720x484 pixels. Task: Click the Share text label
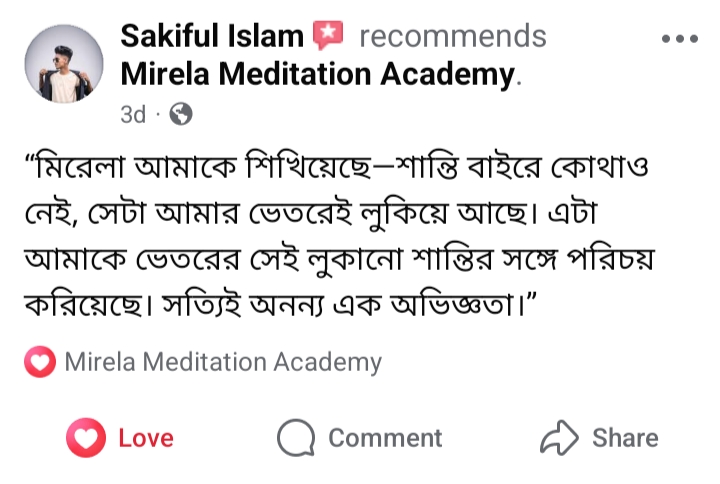(625, 438)
